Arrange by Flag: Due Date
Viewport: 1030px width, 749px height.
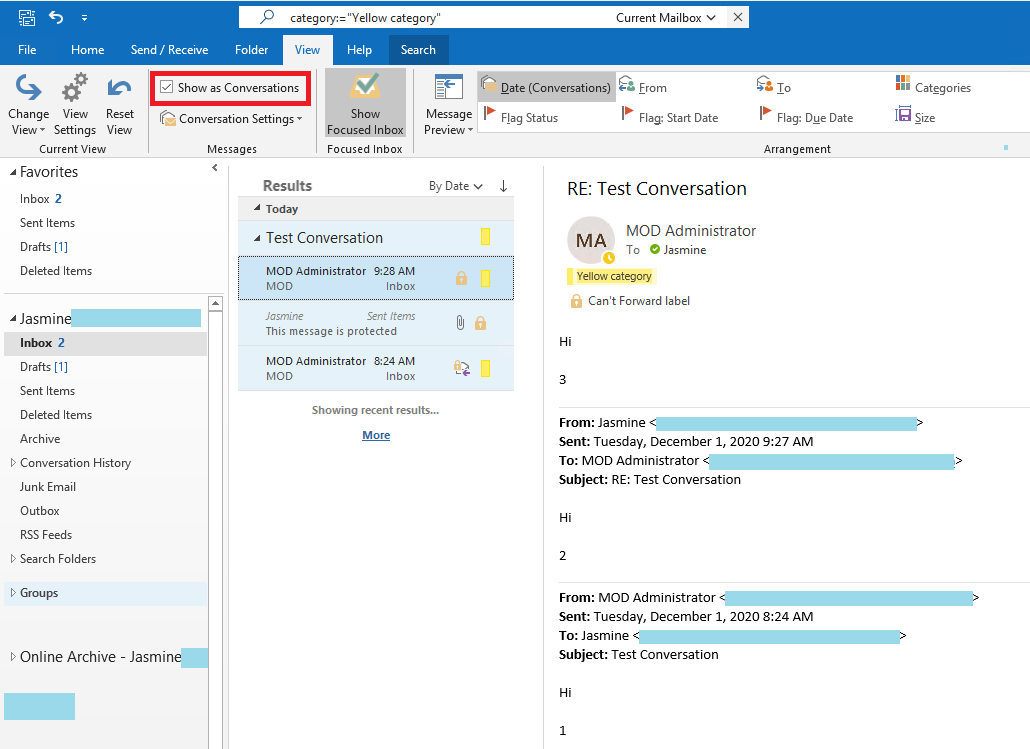click(x=806, y=118)
